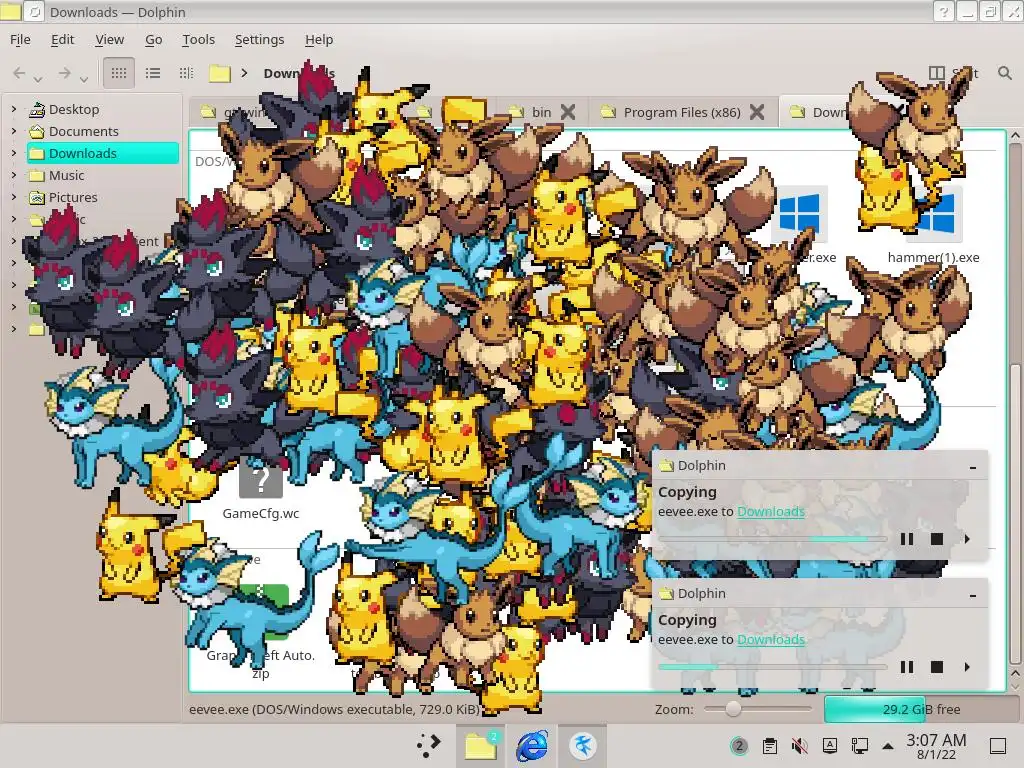Select the GameCfg.wc file icon
This screenshot has width=1024, height=768.
pyautogui.click(x=261, y=482)
